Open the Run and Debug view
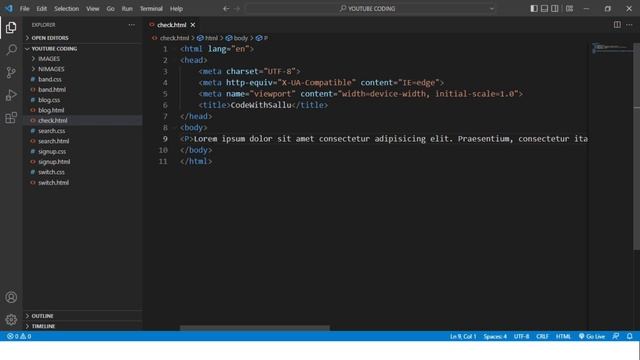Viewport: 640px width, 360px height. click(11, 95)
